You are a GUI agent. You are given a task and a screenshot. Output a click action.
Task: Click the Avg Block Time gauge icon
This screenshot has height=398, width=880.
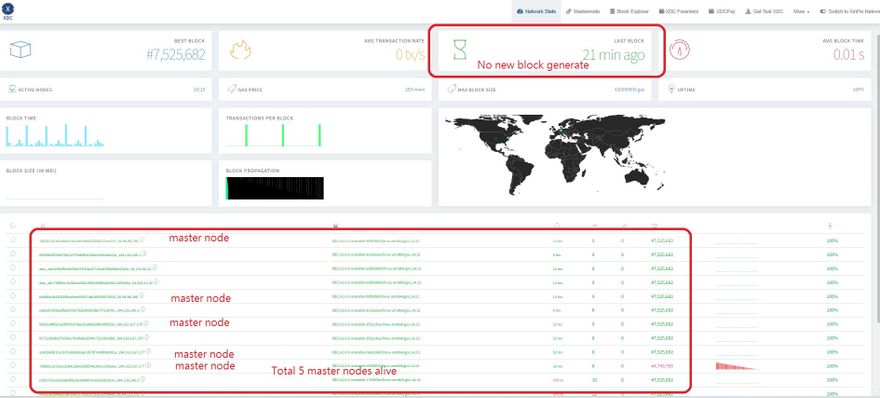[x=680, y=49]
